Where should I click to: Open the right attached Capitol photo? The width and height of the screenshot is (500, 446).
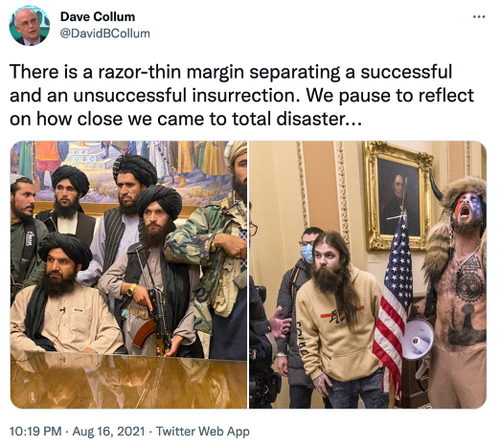[368, 275]
